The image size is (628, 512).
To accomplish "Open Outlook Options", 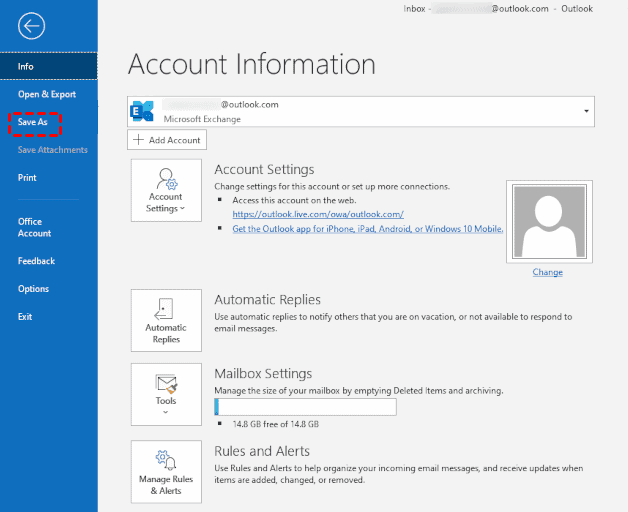I will click(x=33, y=289).
